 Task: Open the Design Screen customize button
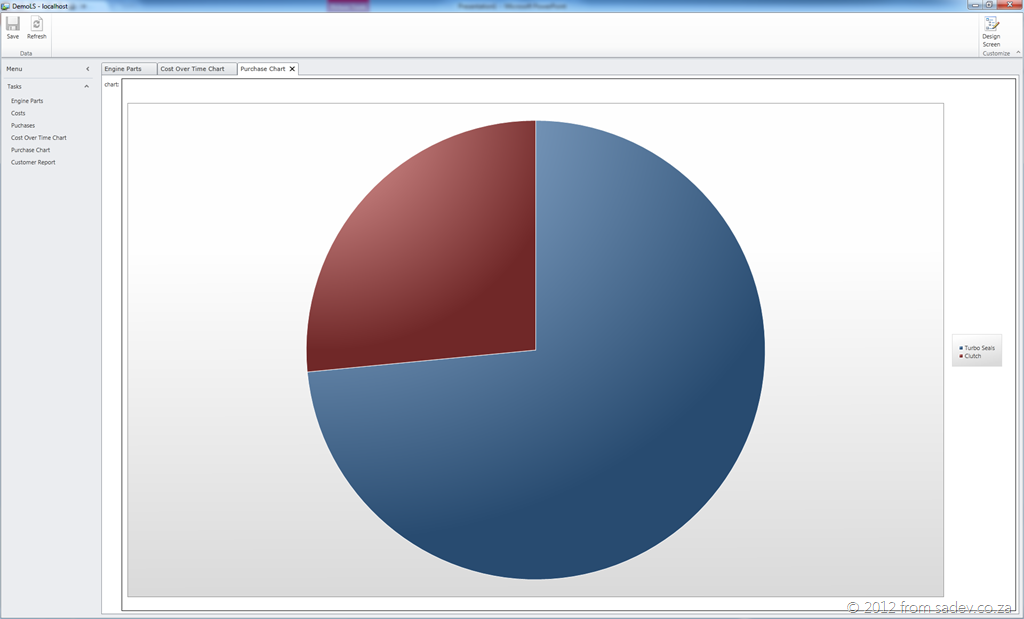pos(991,32)
